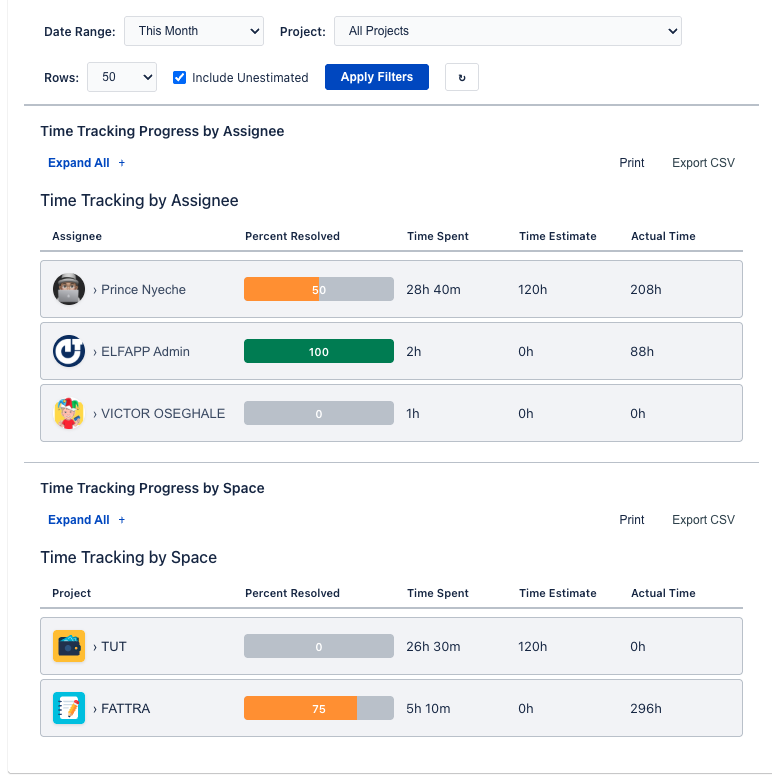The width and height of the screenshot is (772, 778).
Task: Expand the FATTRA project row chevron
Action: pos(95,709)
